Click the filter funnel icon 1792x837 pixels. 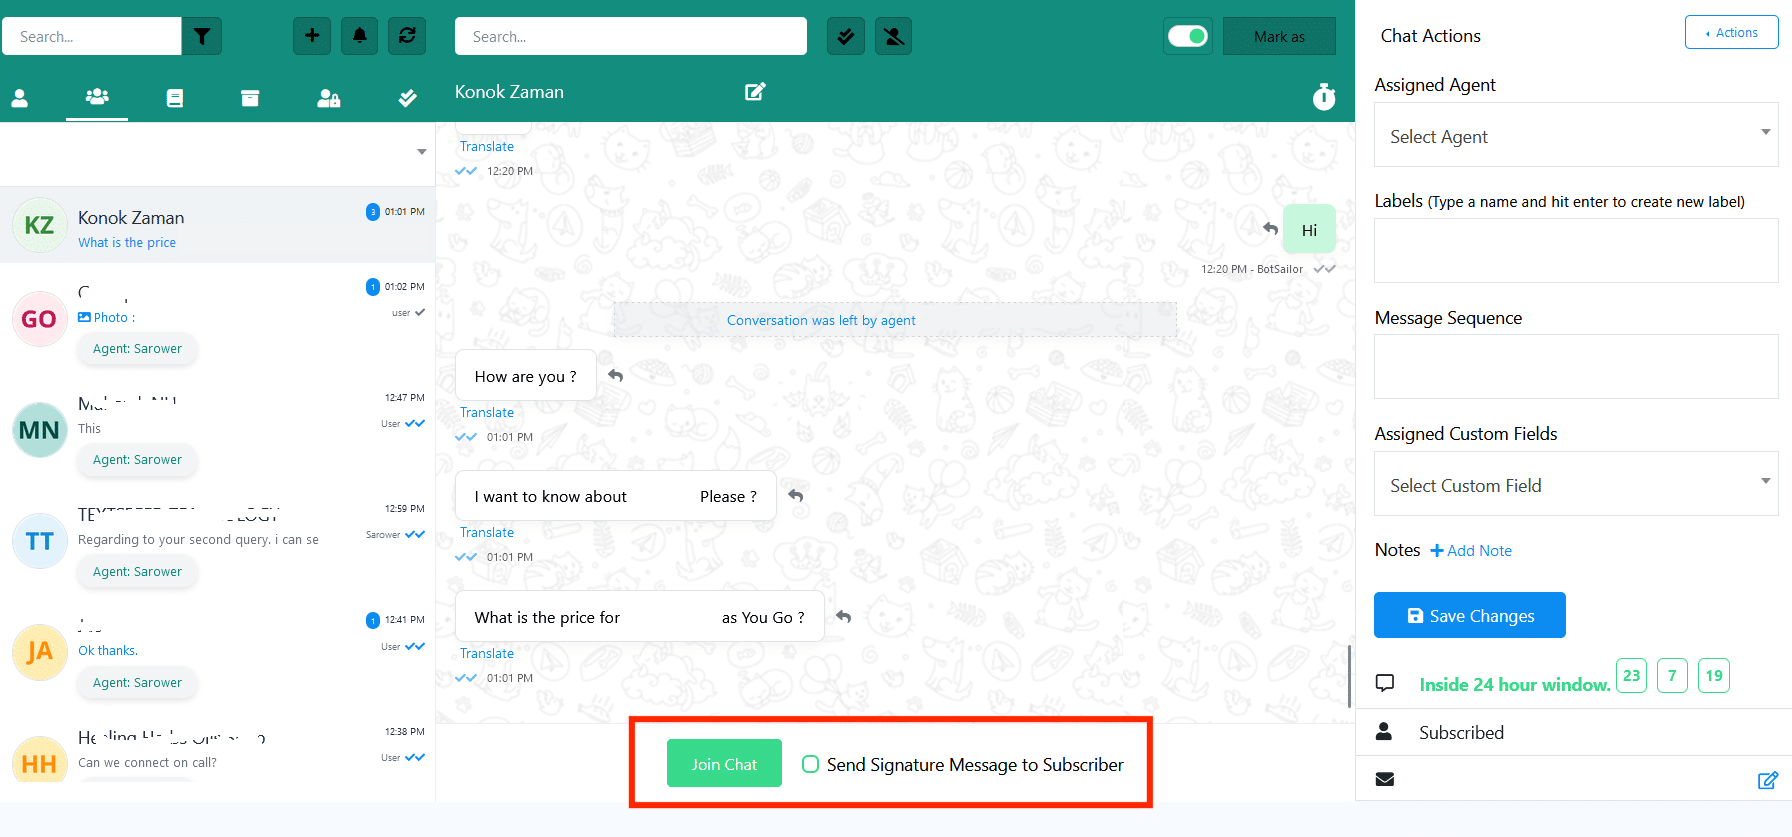(202, 37)
